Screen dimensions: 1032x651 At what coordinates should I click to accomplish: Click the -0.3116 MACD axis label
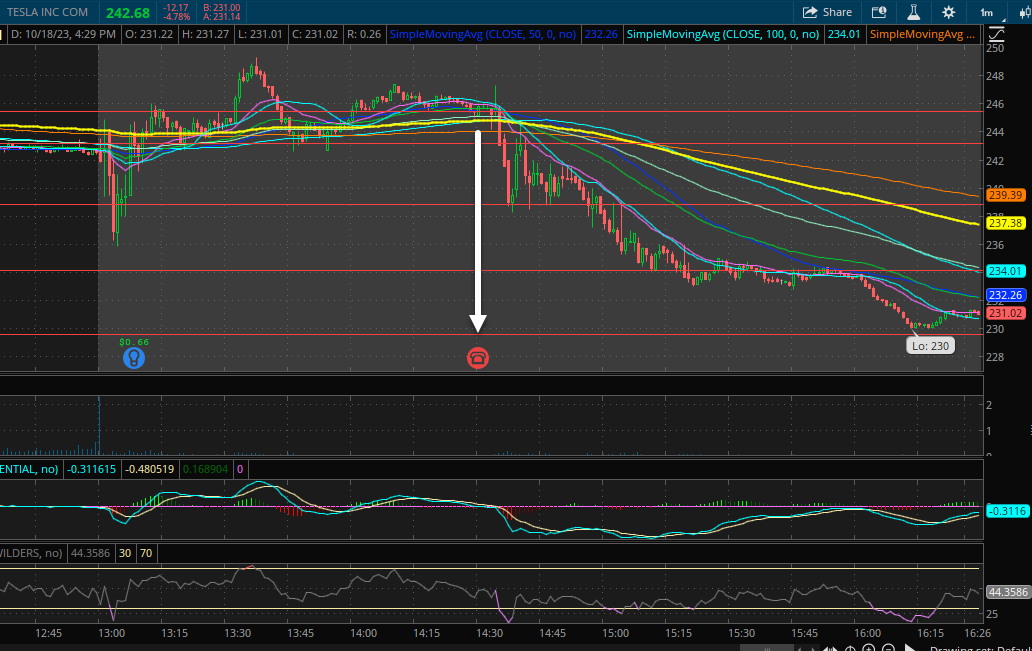click(1007, 511)
